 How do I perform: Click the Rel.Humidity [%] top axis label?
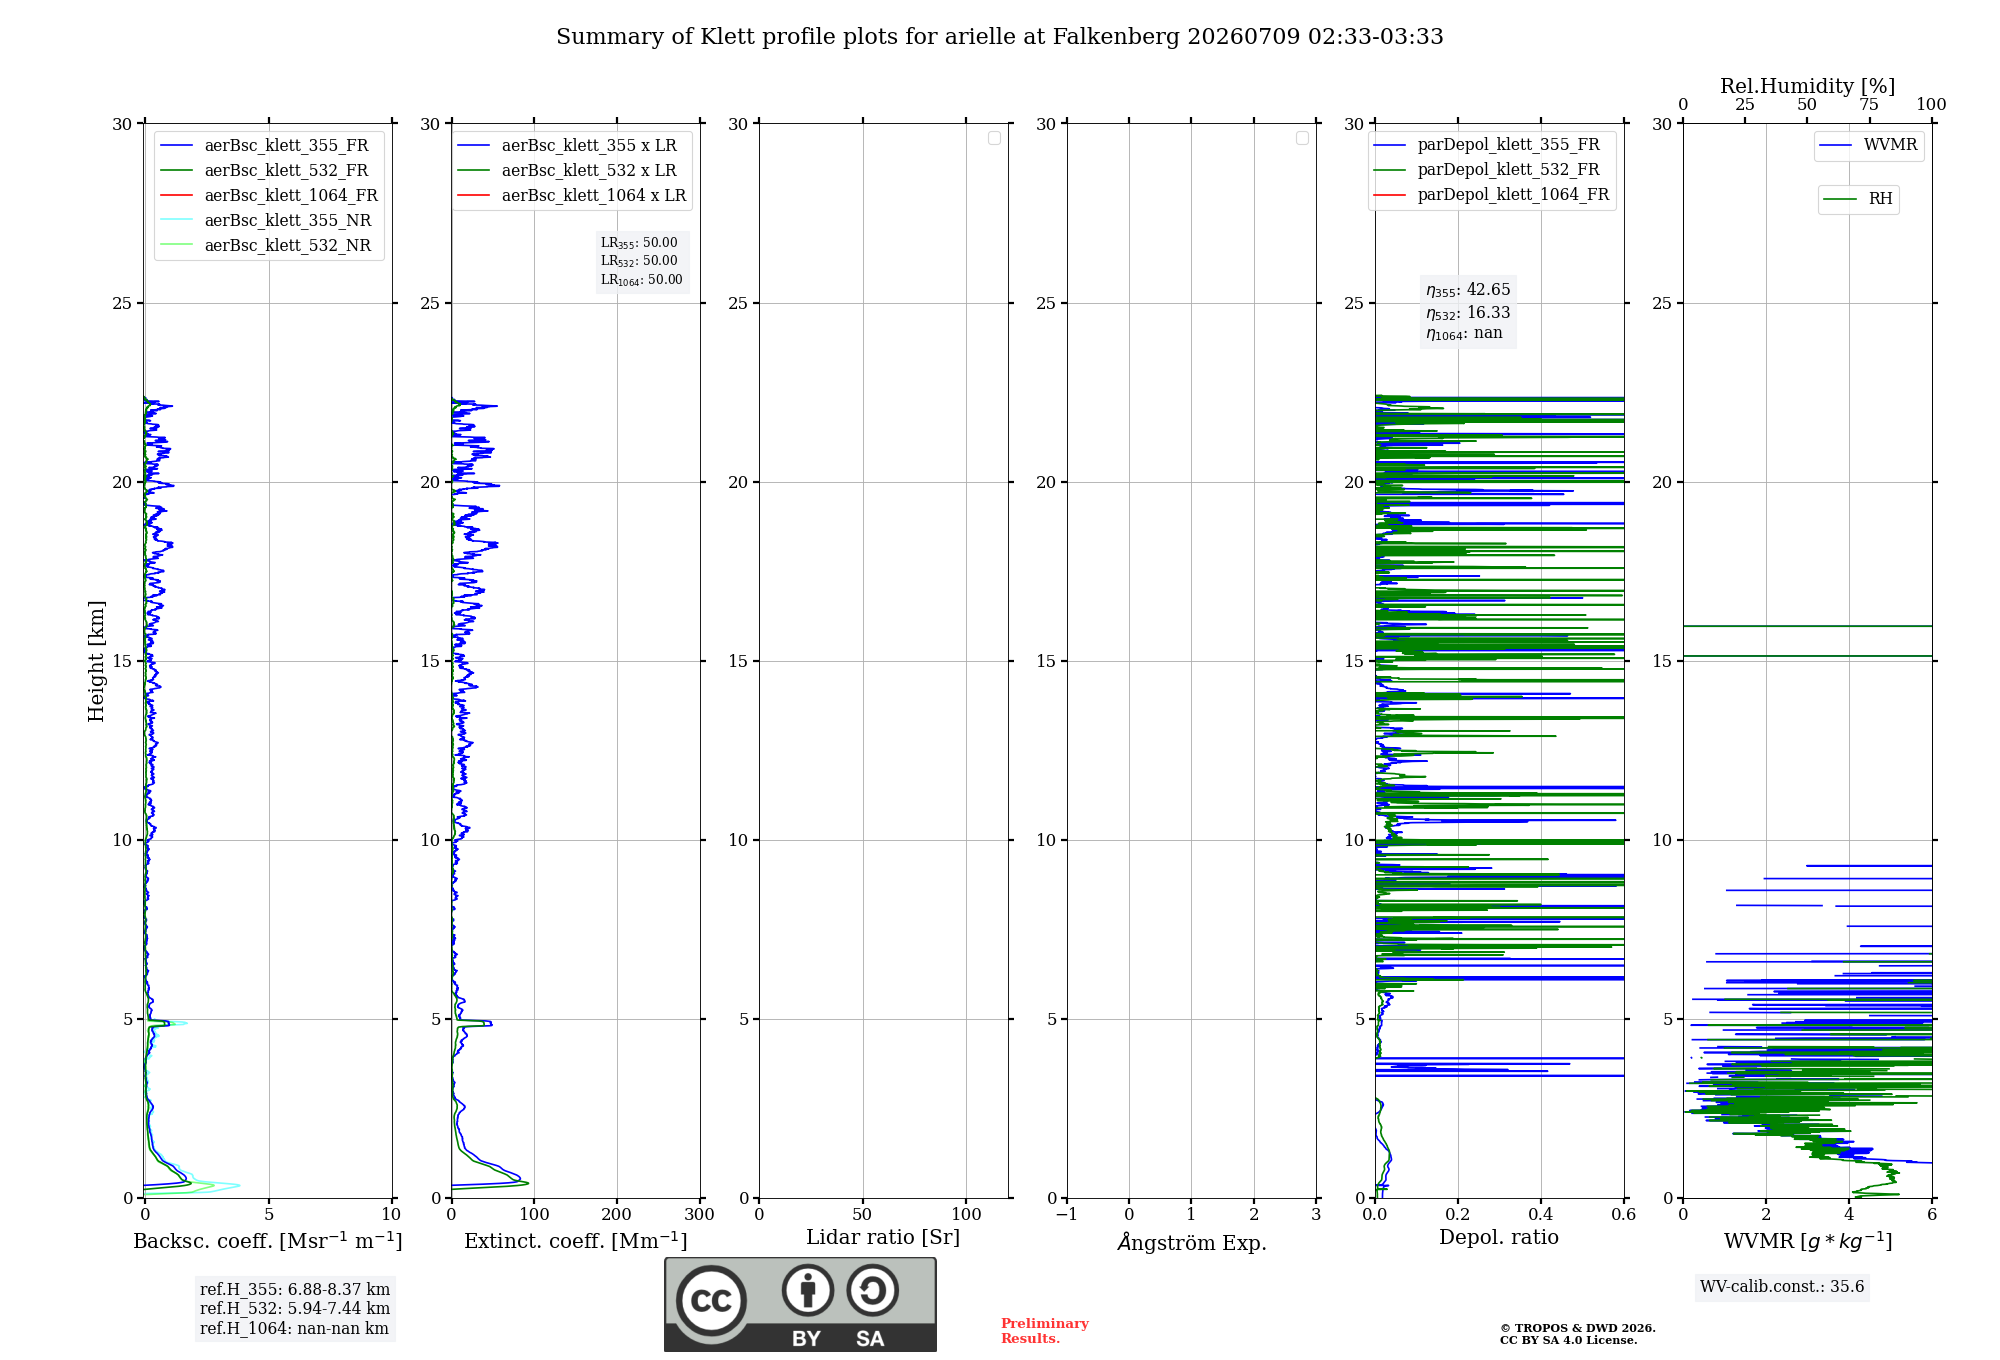click(1807, 86)
